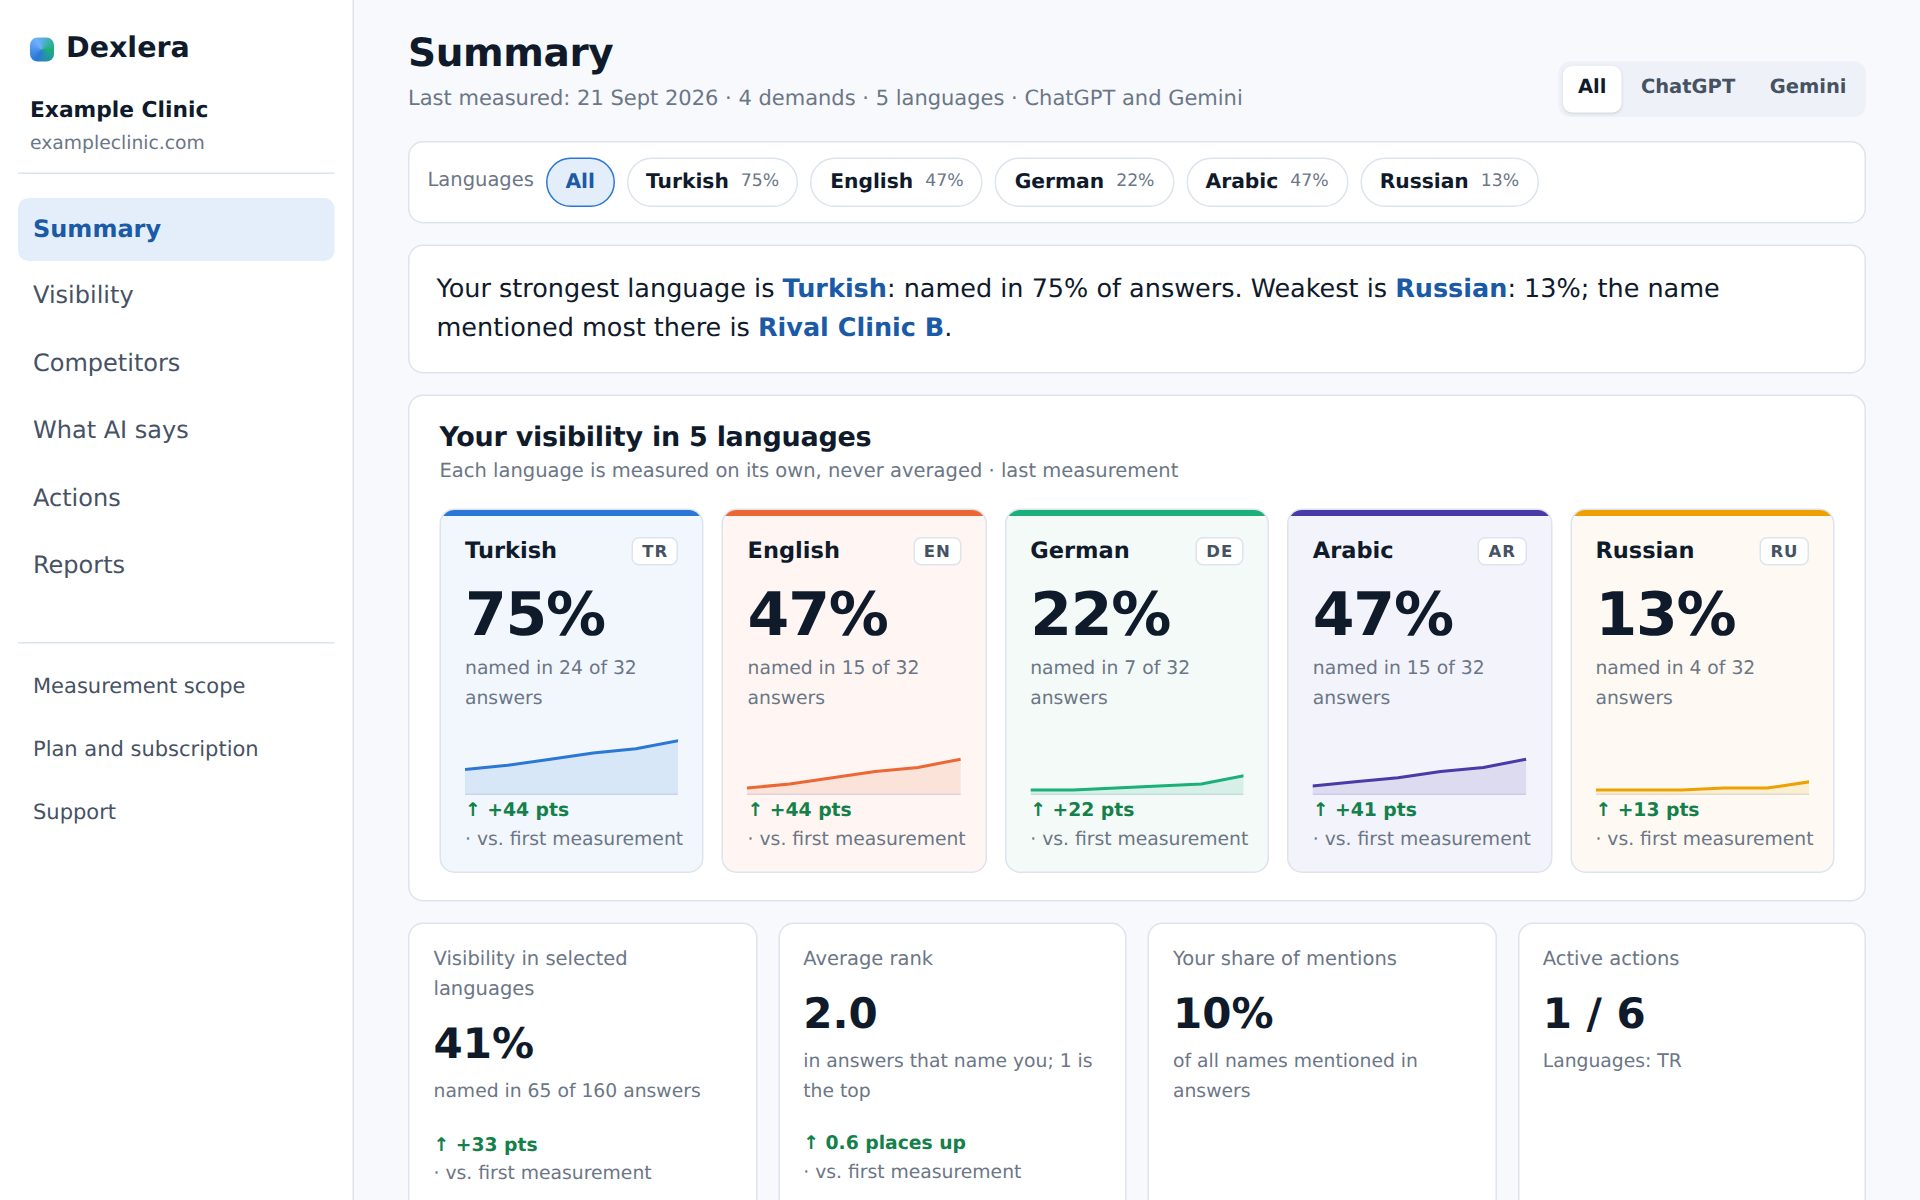Open What AI says page

pos(176,430)
